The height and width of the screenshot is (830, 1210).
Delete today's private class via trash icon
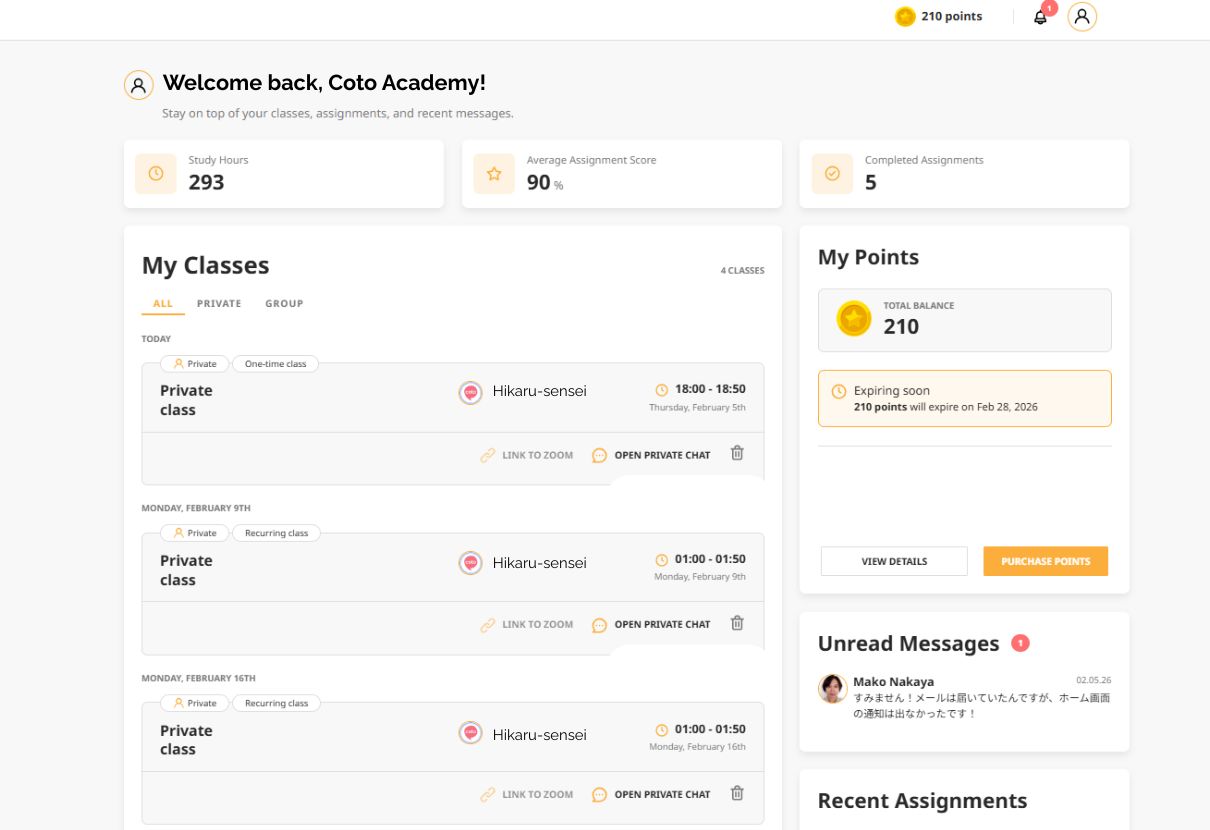[x=737, y=453]
